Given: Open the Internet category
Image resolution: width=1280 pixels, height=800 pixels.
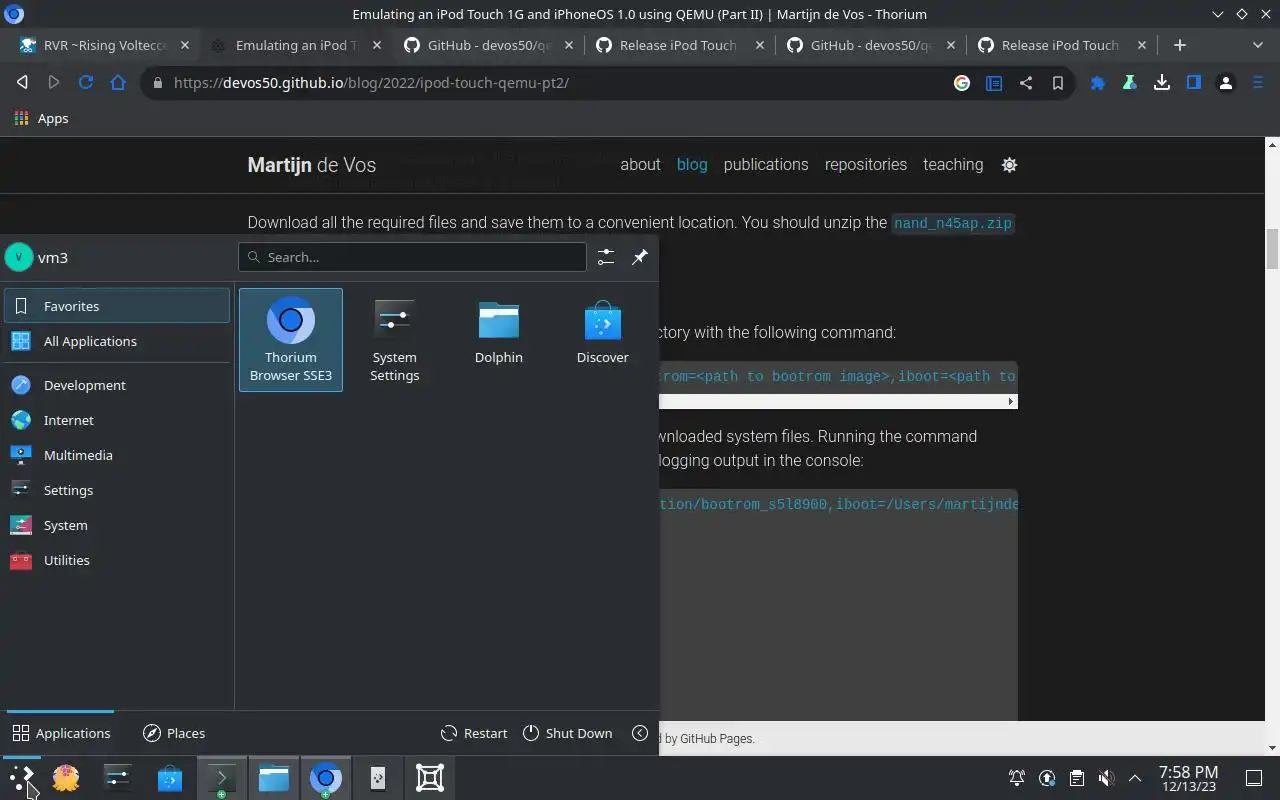Looking at the screenshot, I should [x=117, y=420].
